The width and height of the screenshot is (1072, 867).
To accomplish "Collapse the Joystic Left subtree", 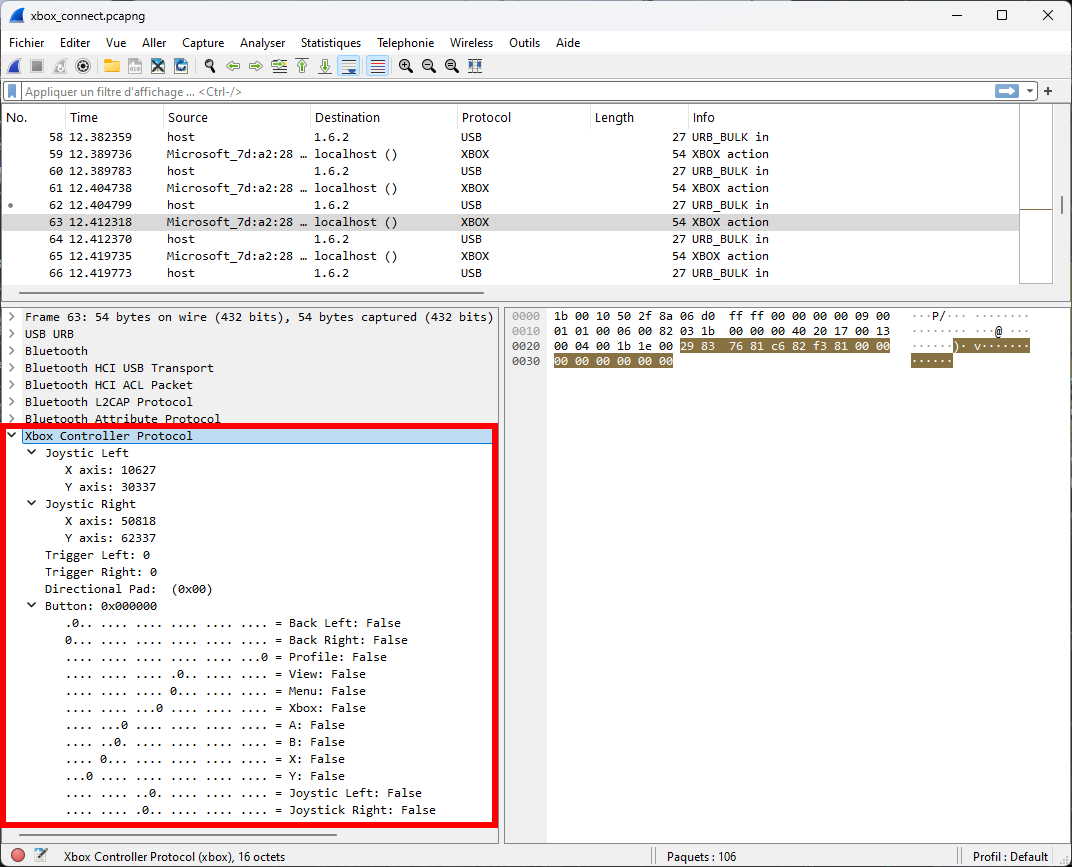I will (31, 452).
